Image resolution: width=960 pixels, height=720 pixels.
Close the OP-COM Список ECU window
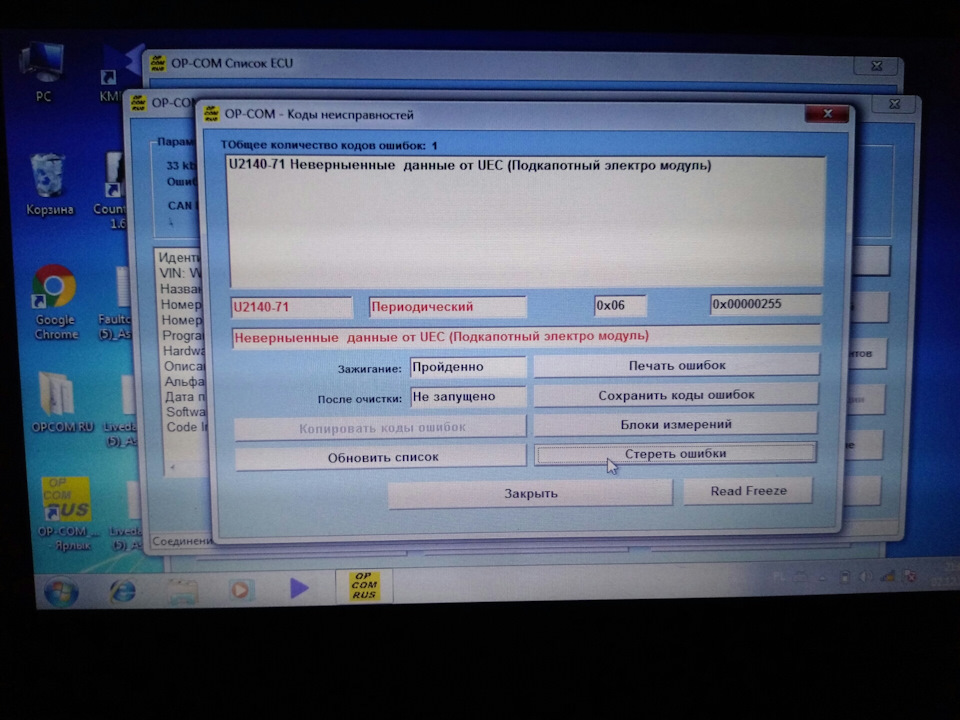coord(877,66)
